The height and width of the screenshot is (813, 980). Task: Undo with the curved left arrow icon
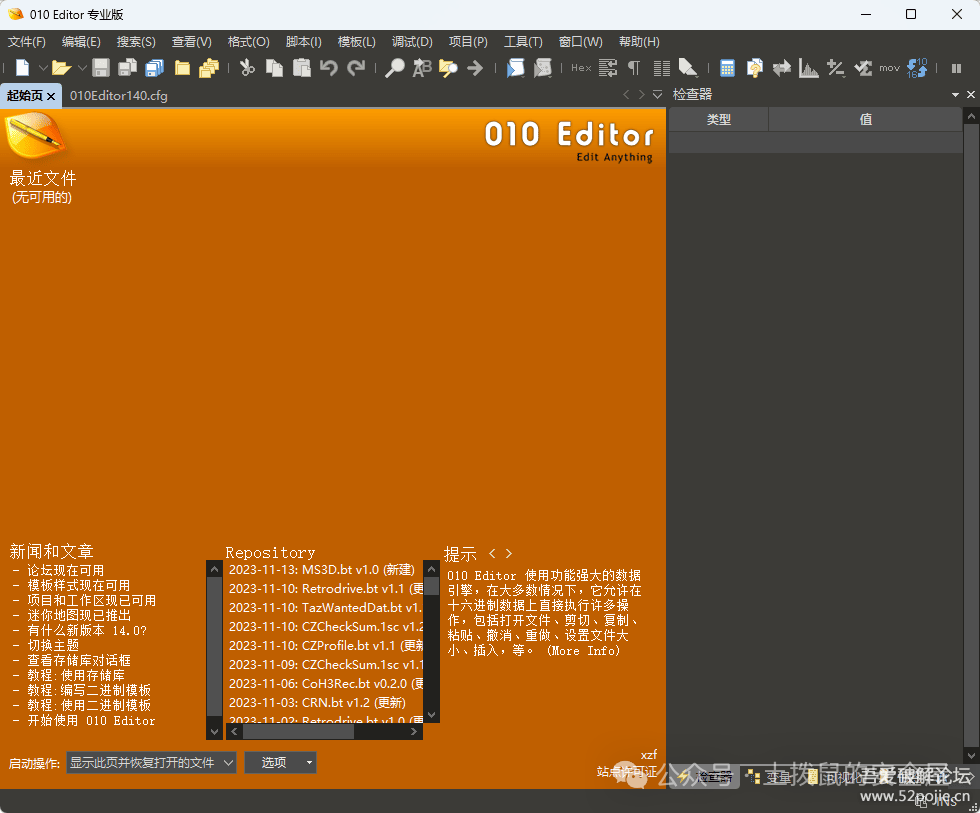point(329,67)
